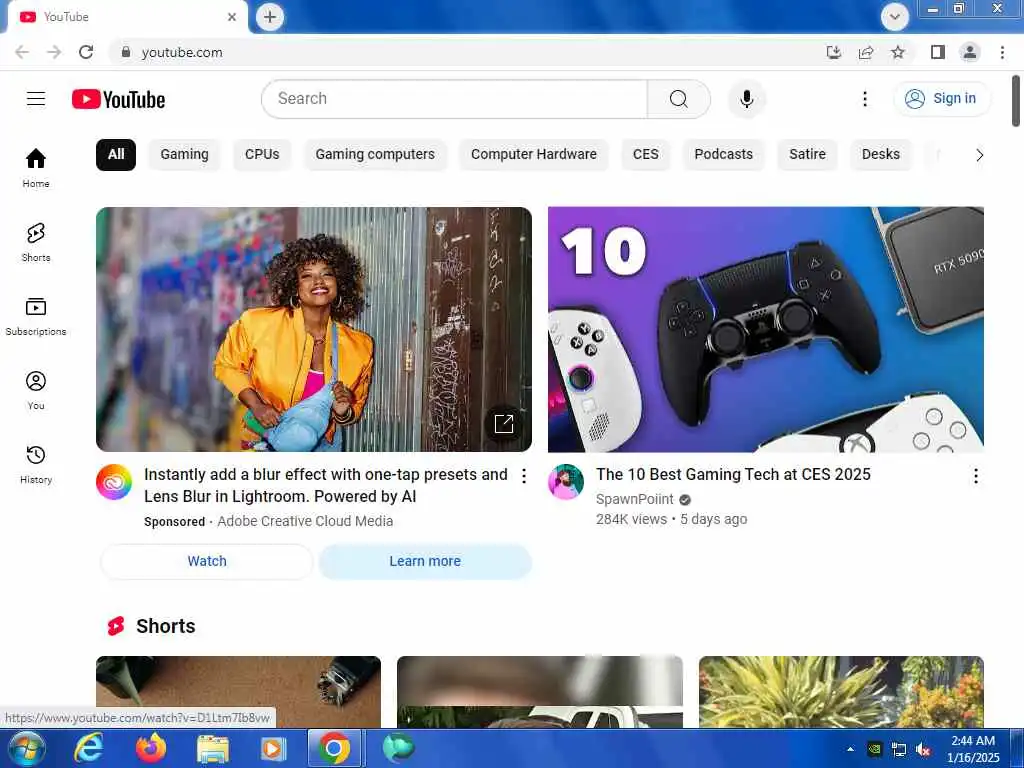The height and width of the screenshot is (768, 1024).
Task: Click the Sign in button
Action: (941, 99)
